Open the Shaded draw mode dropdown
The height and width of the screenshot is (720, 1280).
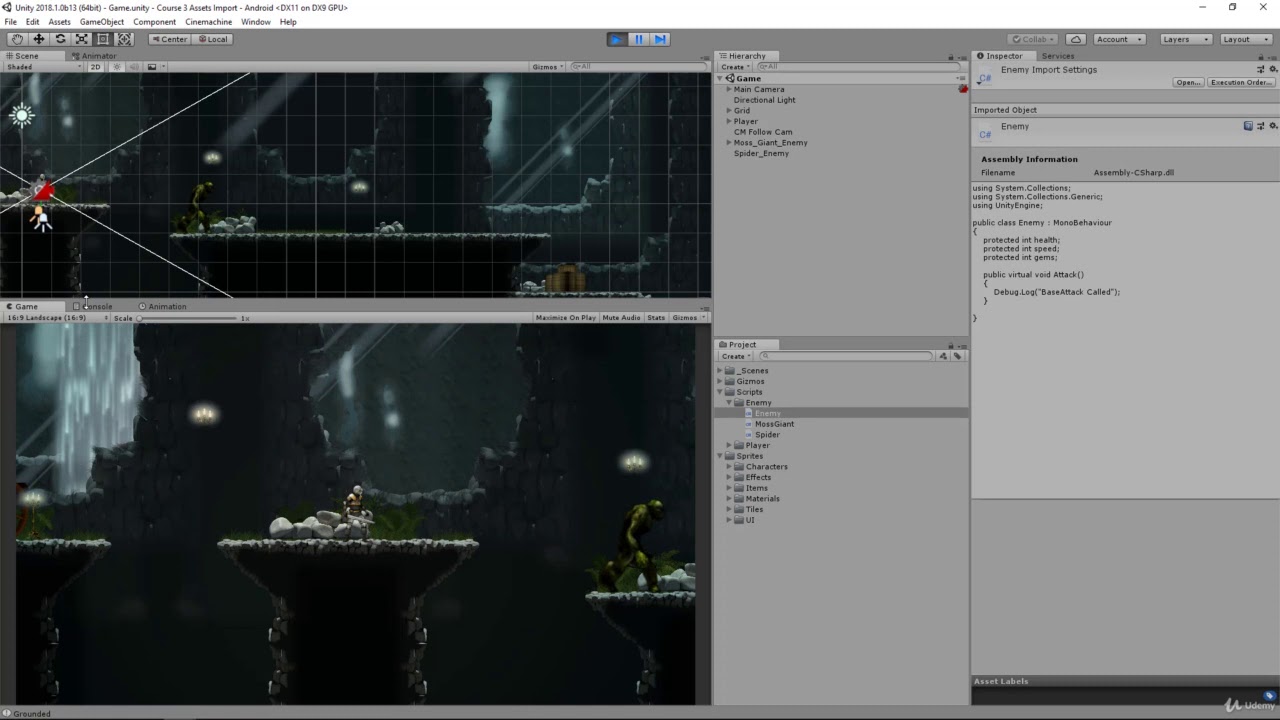pos(44,67)
